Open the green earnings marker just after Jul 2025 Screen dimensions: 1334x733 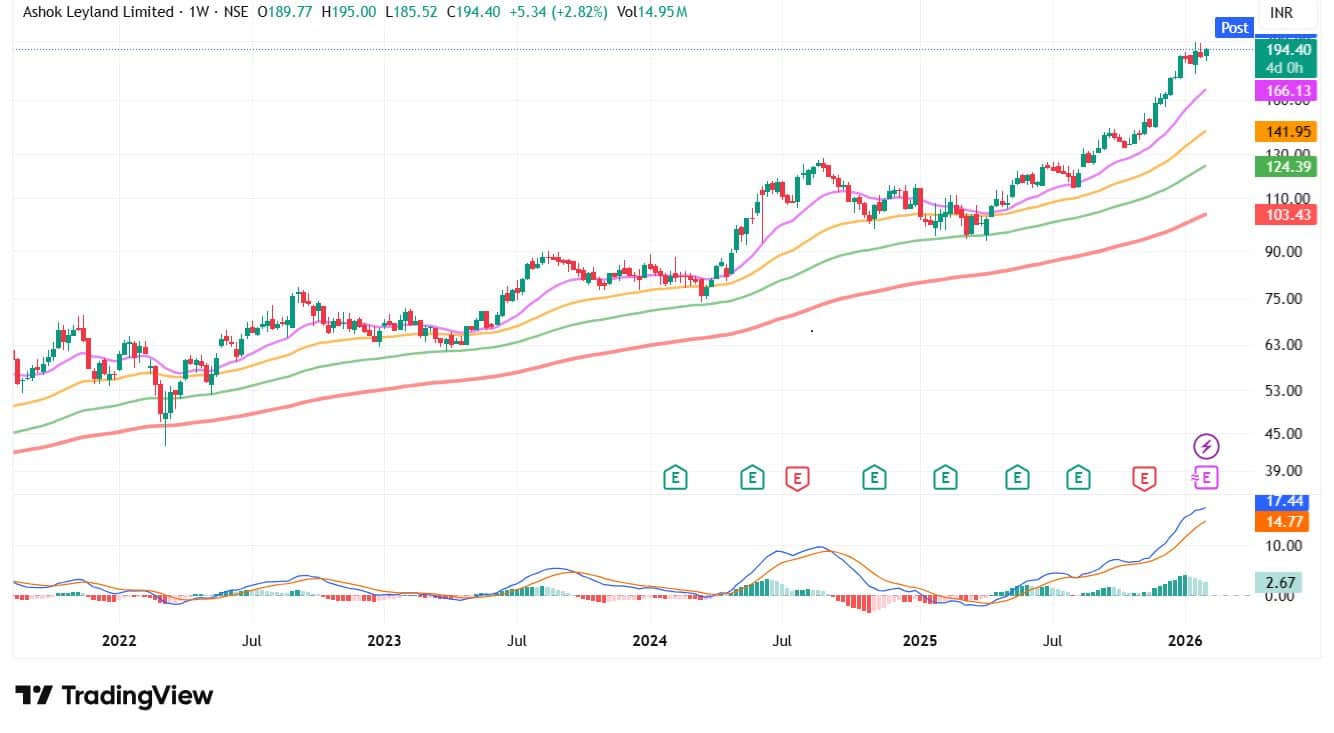pyautogui.click(x=1078, y=478)
